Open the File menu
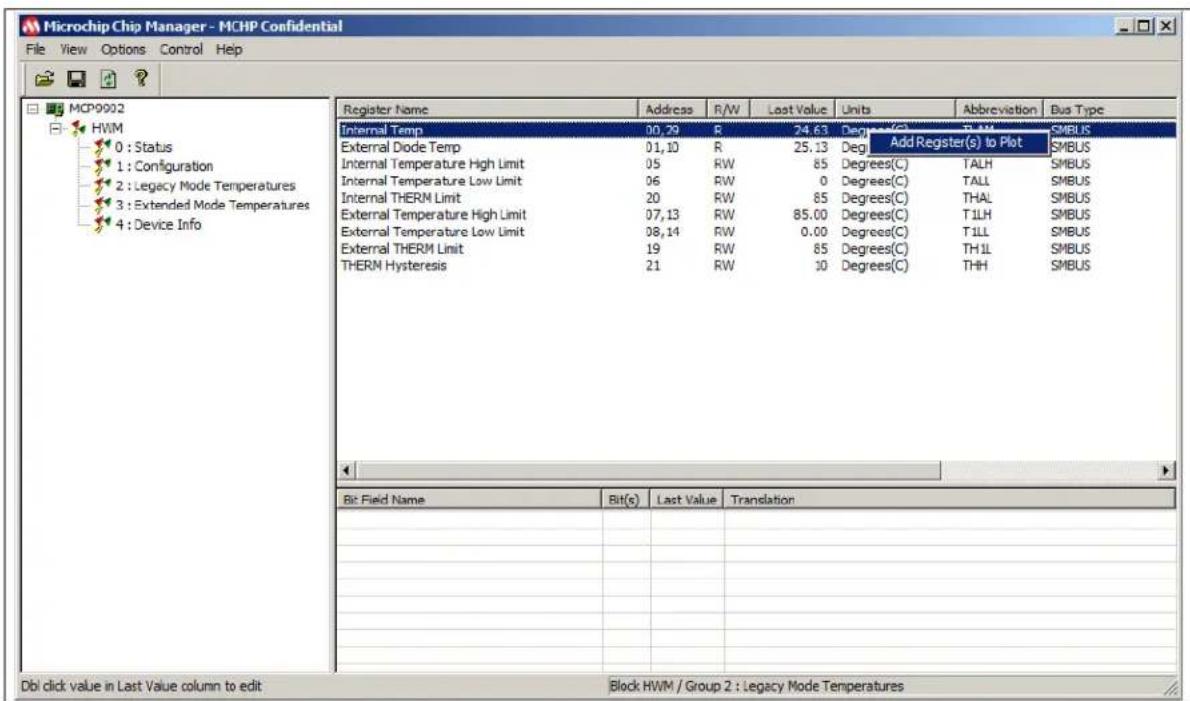The image size is (1190, 701). (35, 49)
